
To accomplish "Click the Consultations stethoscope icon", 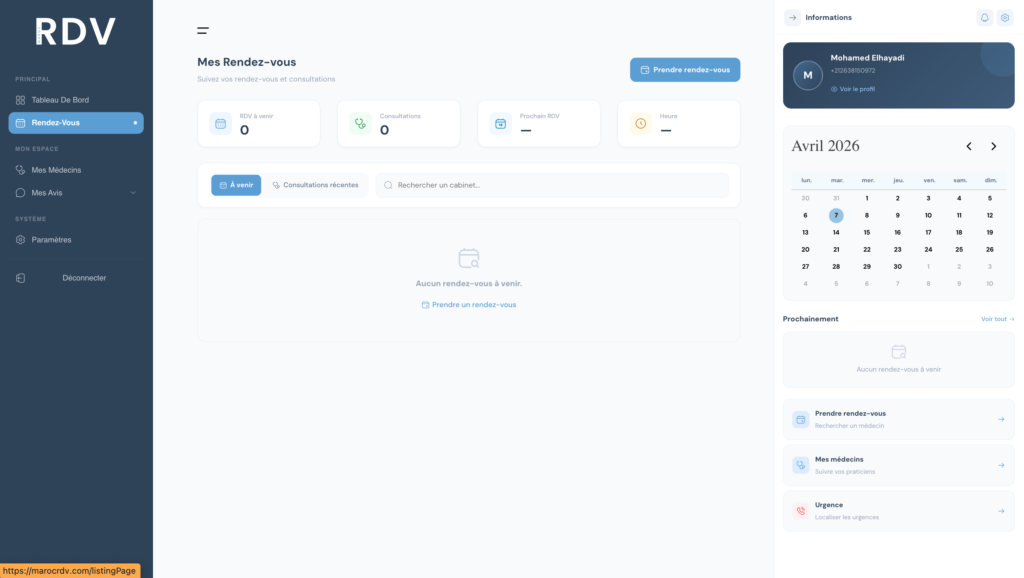I will point(360,124).
